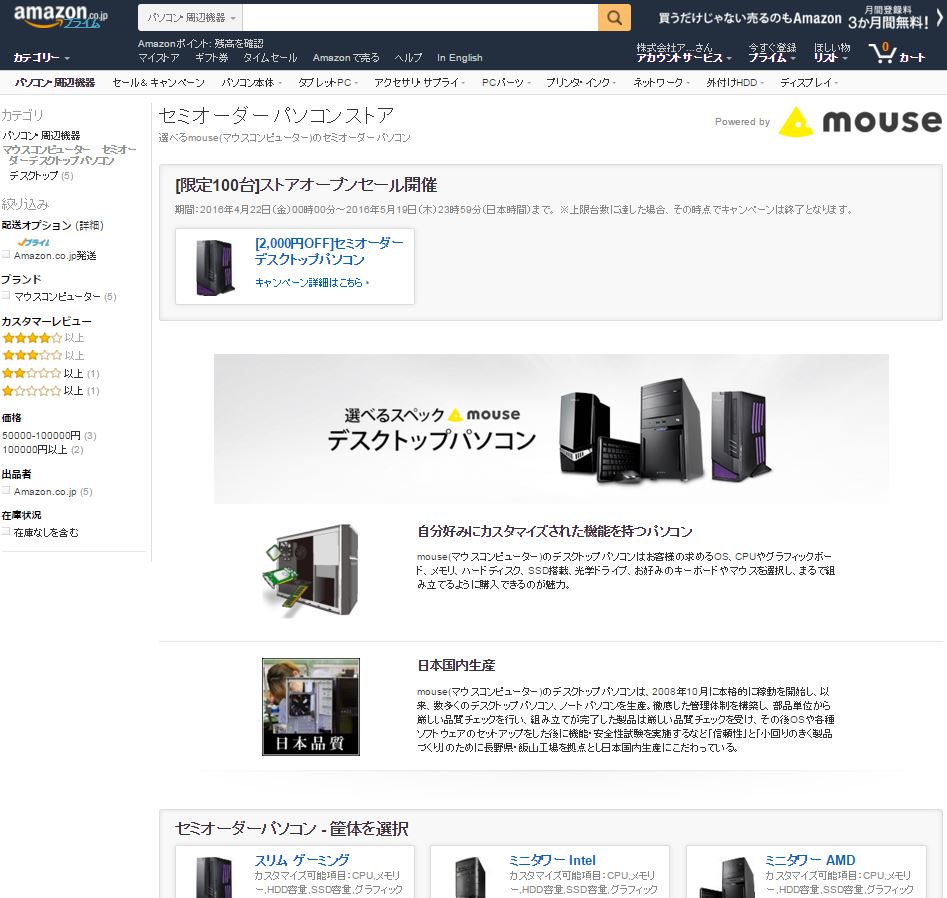Go to セール&キャンペーン tab
Screen dimensions: 947x898
tap(158, 83)
